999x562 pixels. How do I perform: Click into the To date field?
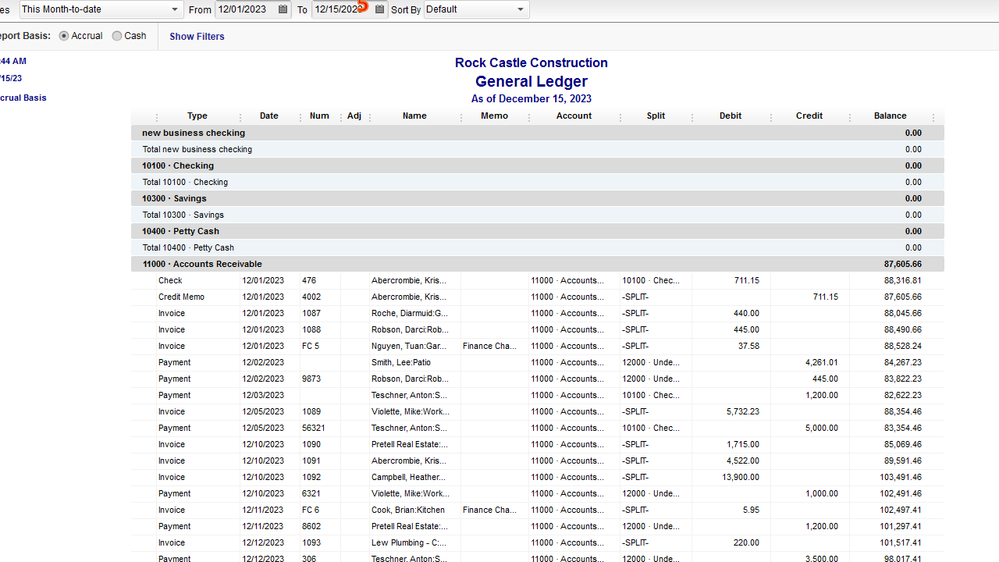tap(337, 10)
